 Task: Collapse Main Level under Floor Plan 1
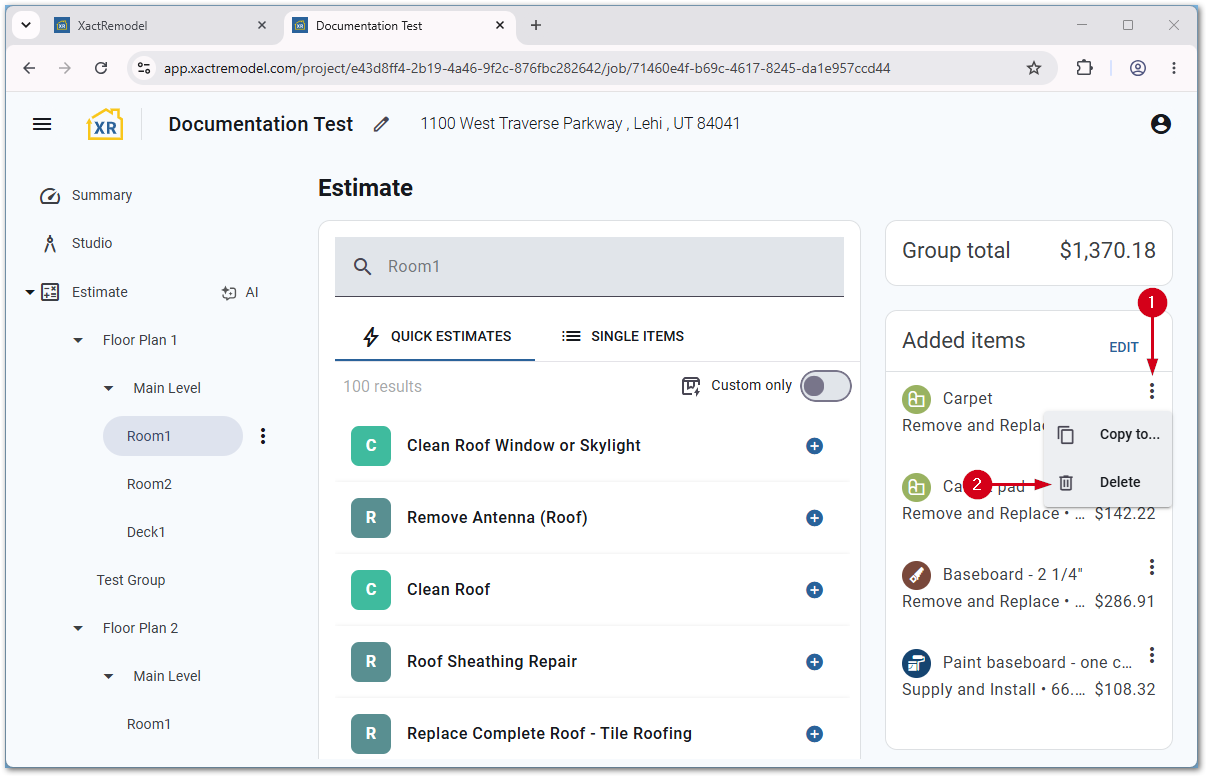pyautogui.click(x=109, y=388)
